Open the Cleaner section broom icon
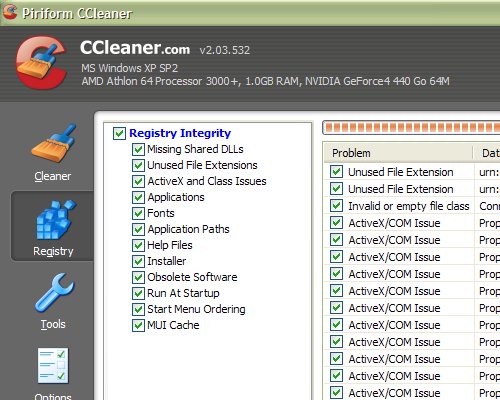Viewport: 500px width, 400px height. point(53,144)
